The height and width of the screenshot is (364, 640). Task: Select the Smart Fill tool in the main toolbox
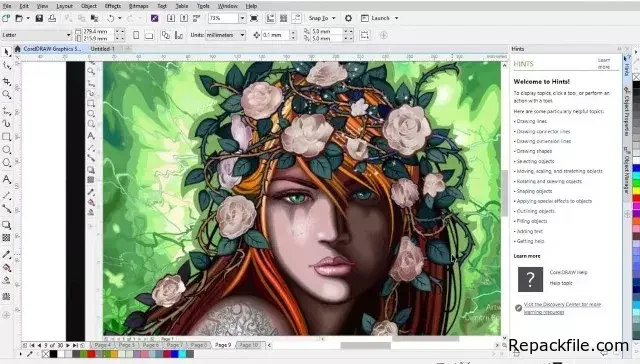(x=7, y=280)
